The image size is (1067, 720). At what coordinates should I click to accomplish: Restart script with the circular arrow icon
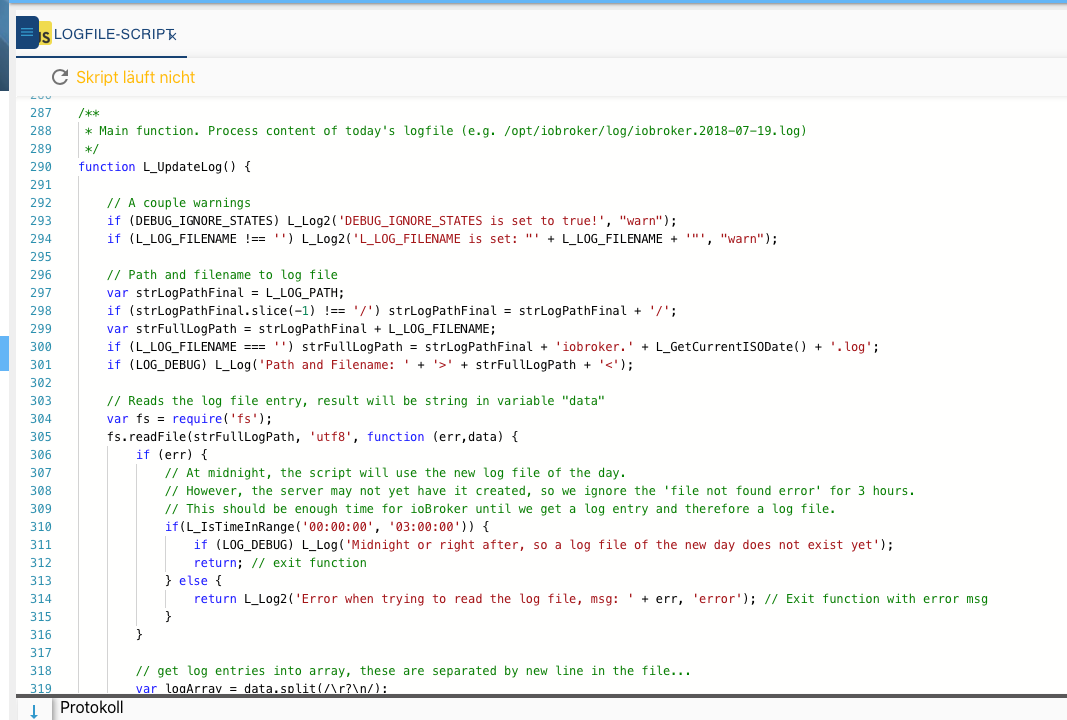(x=60, y=77)
